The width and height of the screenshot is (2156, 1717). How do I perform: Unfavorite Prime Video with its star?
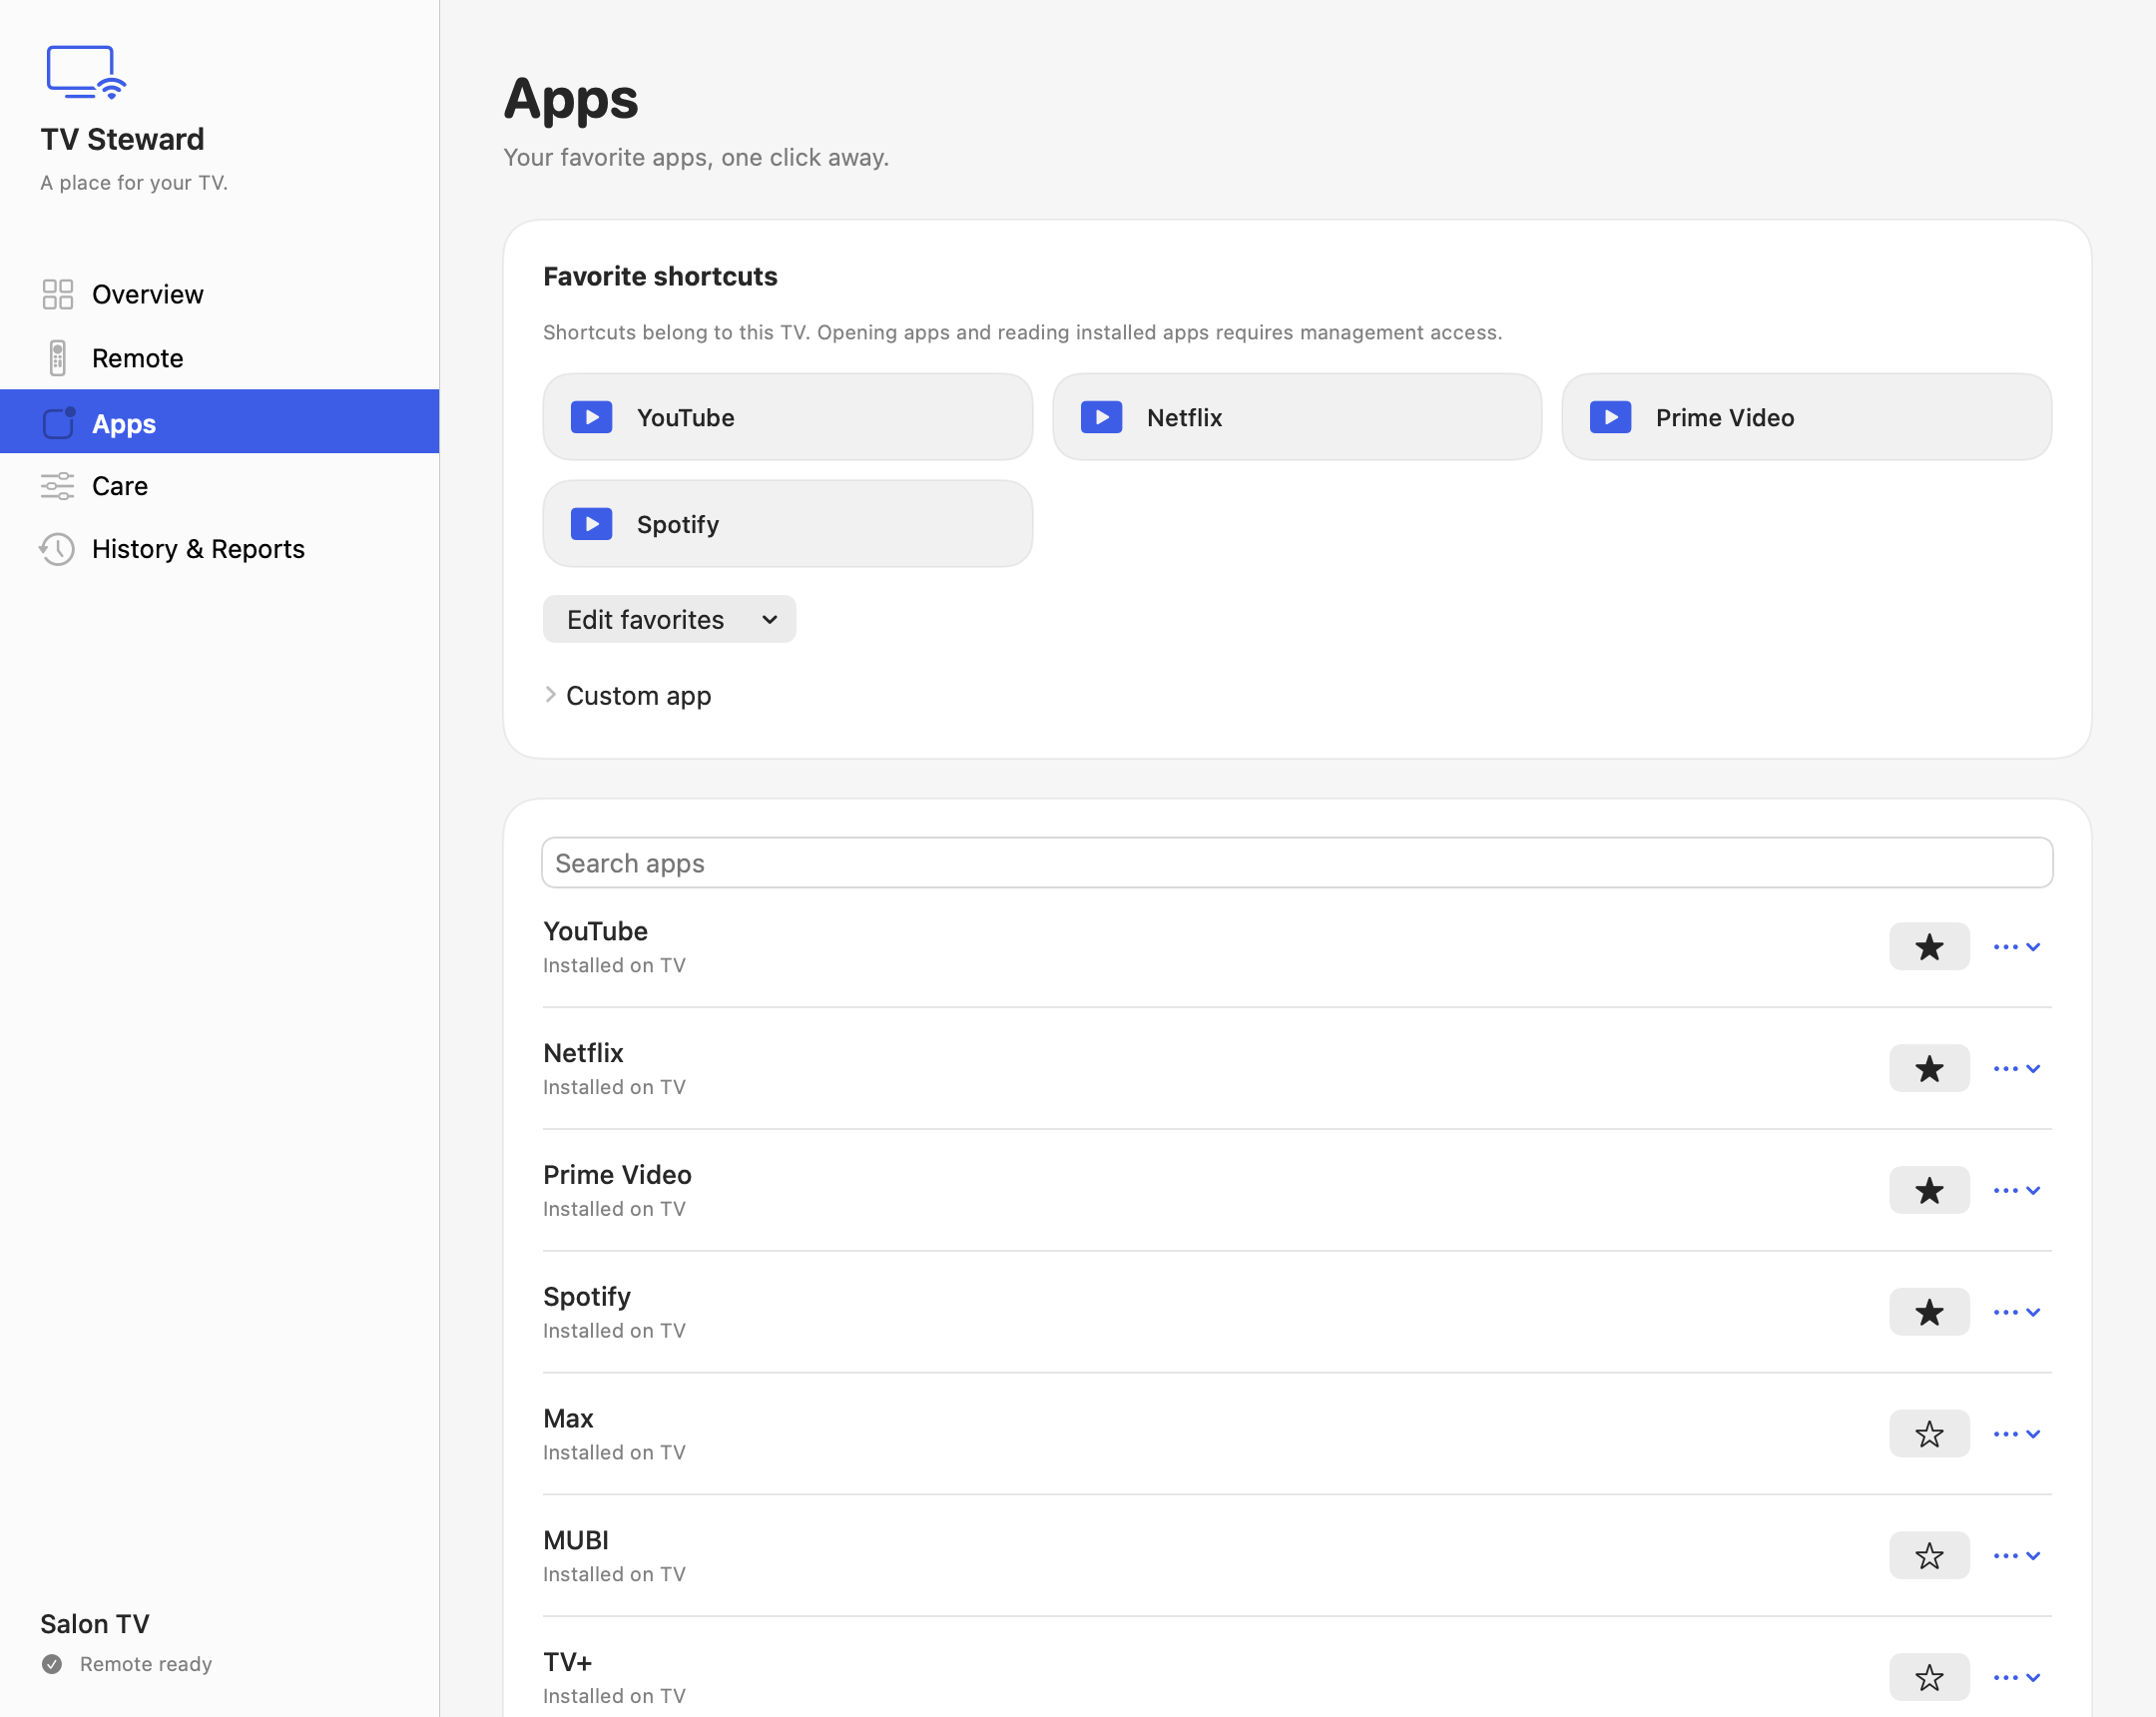point(1929,1190)
